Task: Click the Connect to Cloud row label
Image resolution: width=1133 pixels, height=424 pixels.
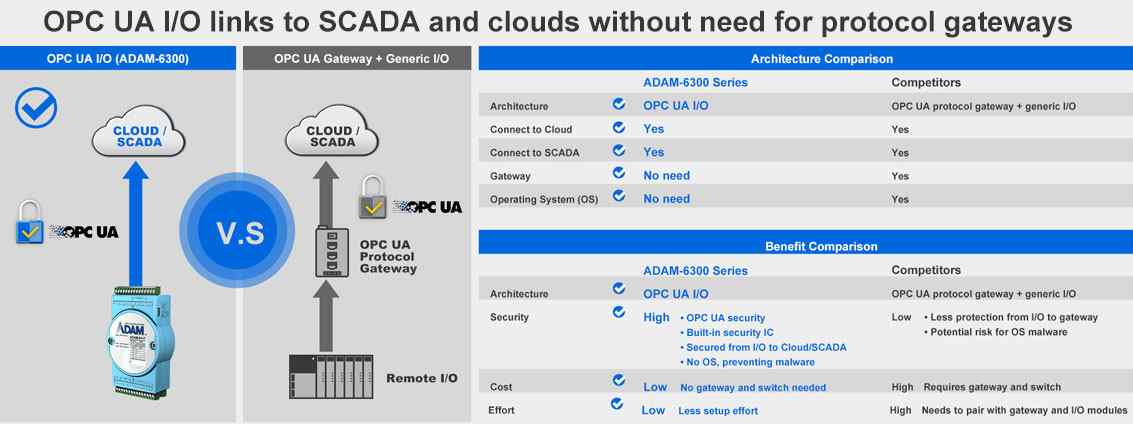Action: (x=531, y=129)
